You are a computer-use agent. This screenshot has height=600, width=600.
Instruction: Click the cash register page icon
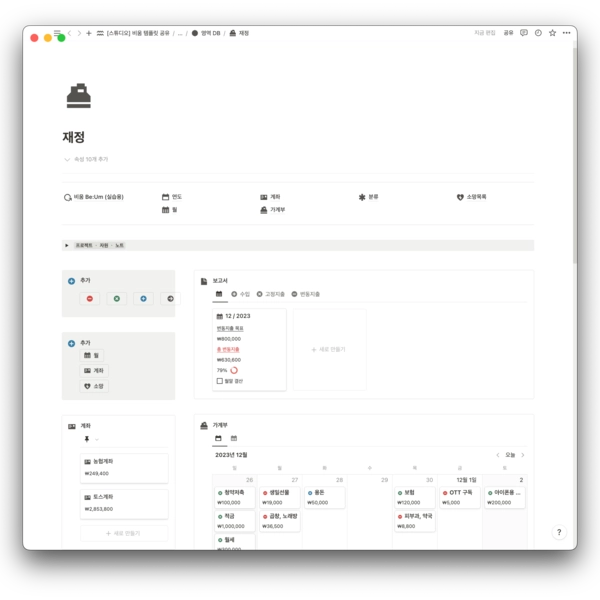pos(78,96)
